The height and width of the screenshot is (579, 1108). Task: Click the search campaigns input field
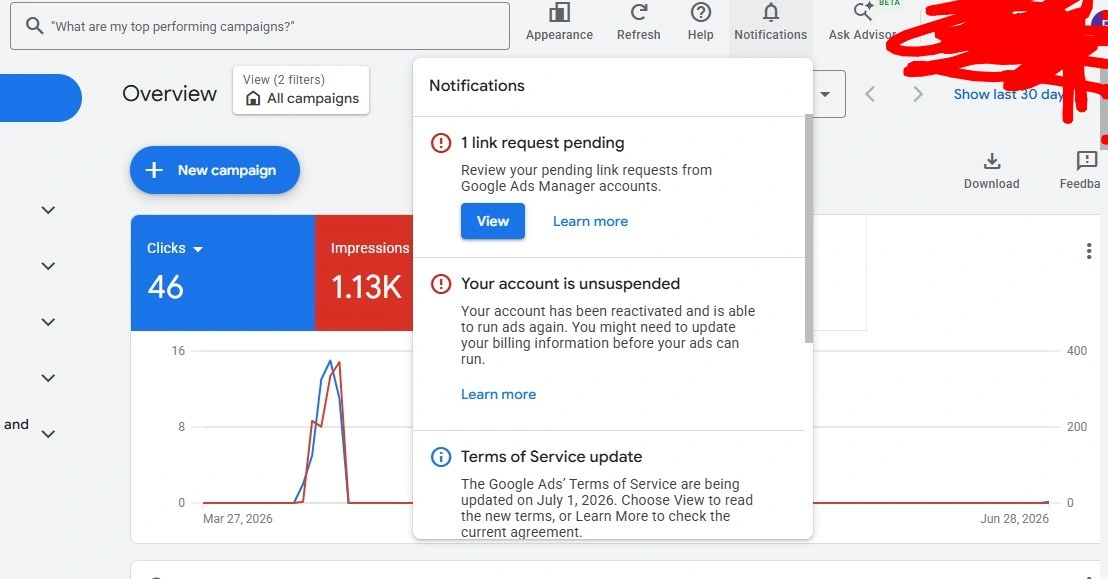click(x=259, y=26)
